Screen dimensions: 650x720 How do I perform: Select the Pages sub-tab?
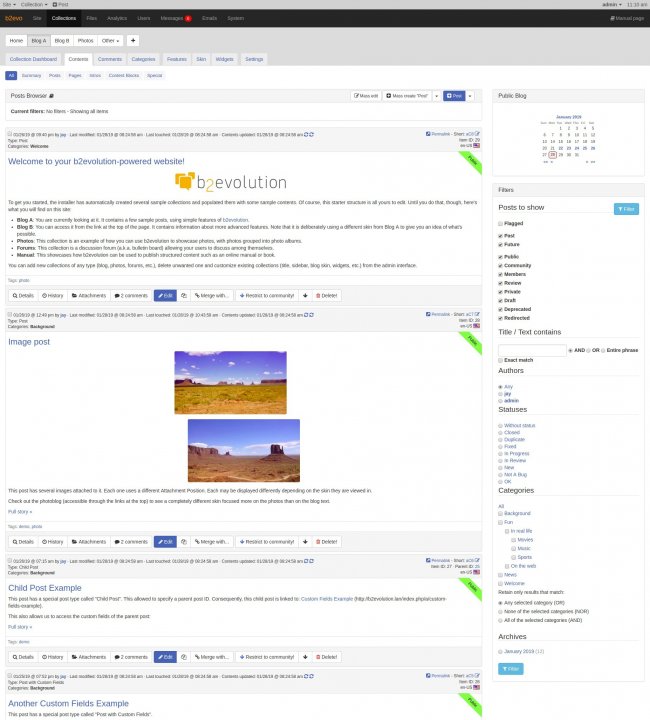(75, 76)
